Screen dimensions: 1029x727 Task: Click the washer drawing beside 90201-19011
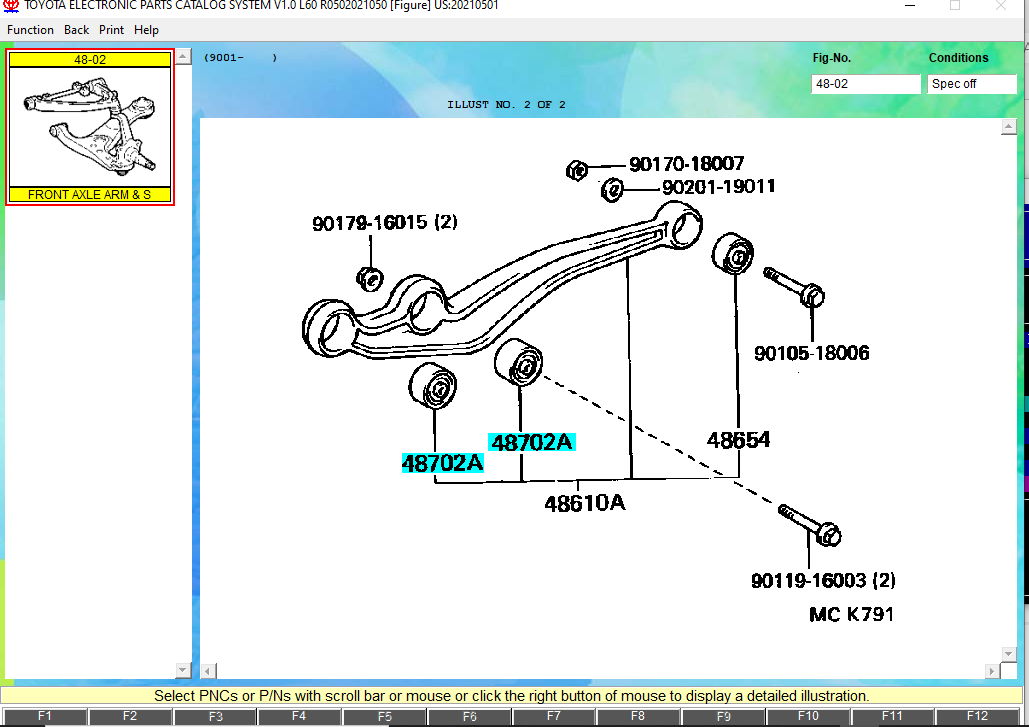[x=614, y=188]
